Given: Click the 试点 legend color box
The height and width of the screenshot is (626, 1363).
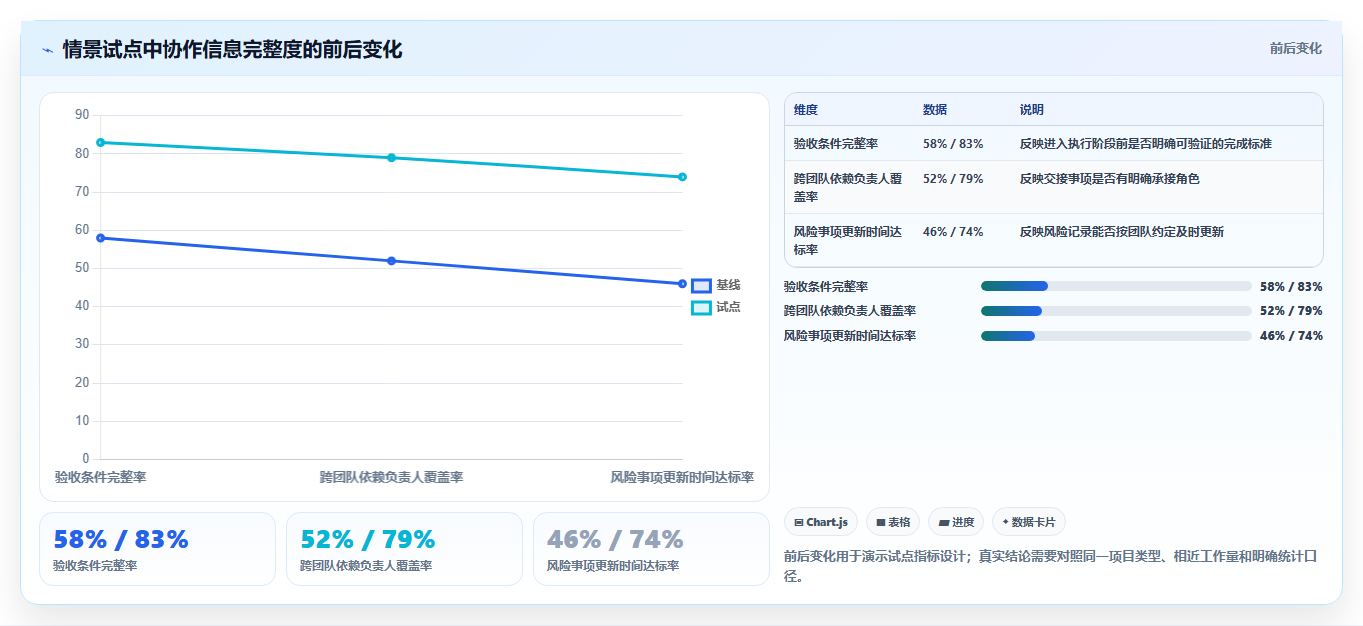Looking at the screenshot, I should coord(701,308).
